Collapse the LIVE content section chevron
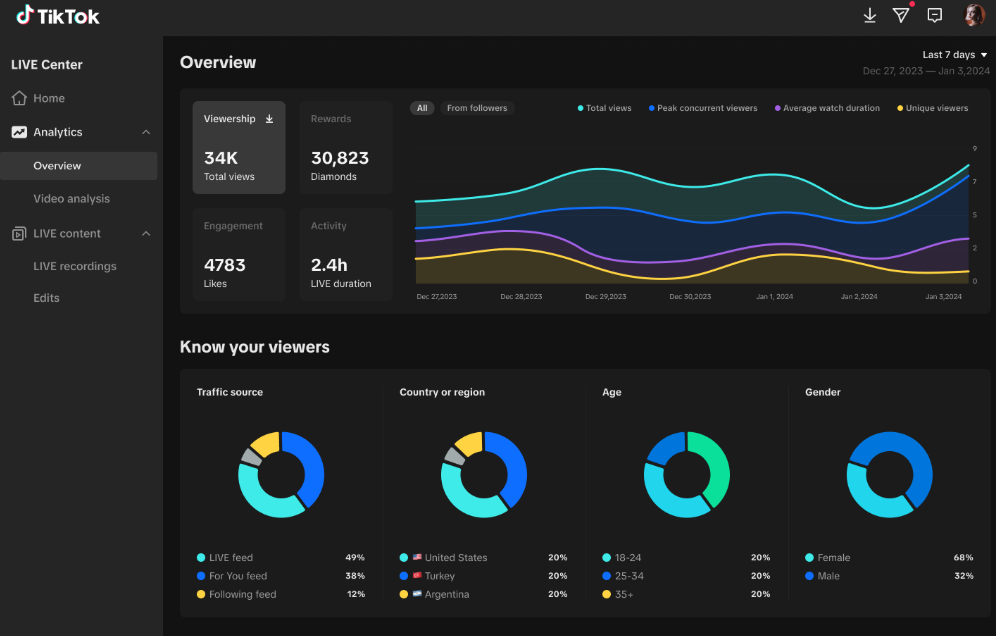The height and width of the screenshot is (636, 996). 146,233
